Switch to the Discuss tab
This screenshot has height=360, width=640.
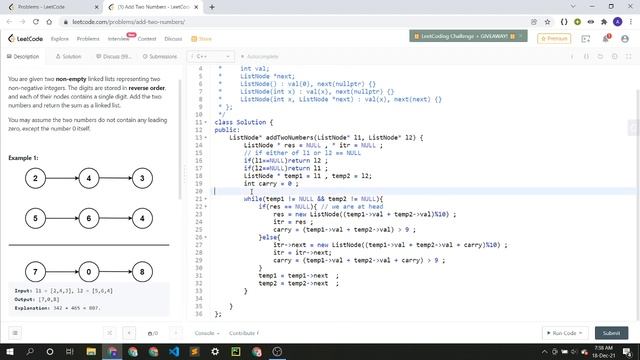114,56
